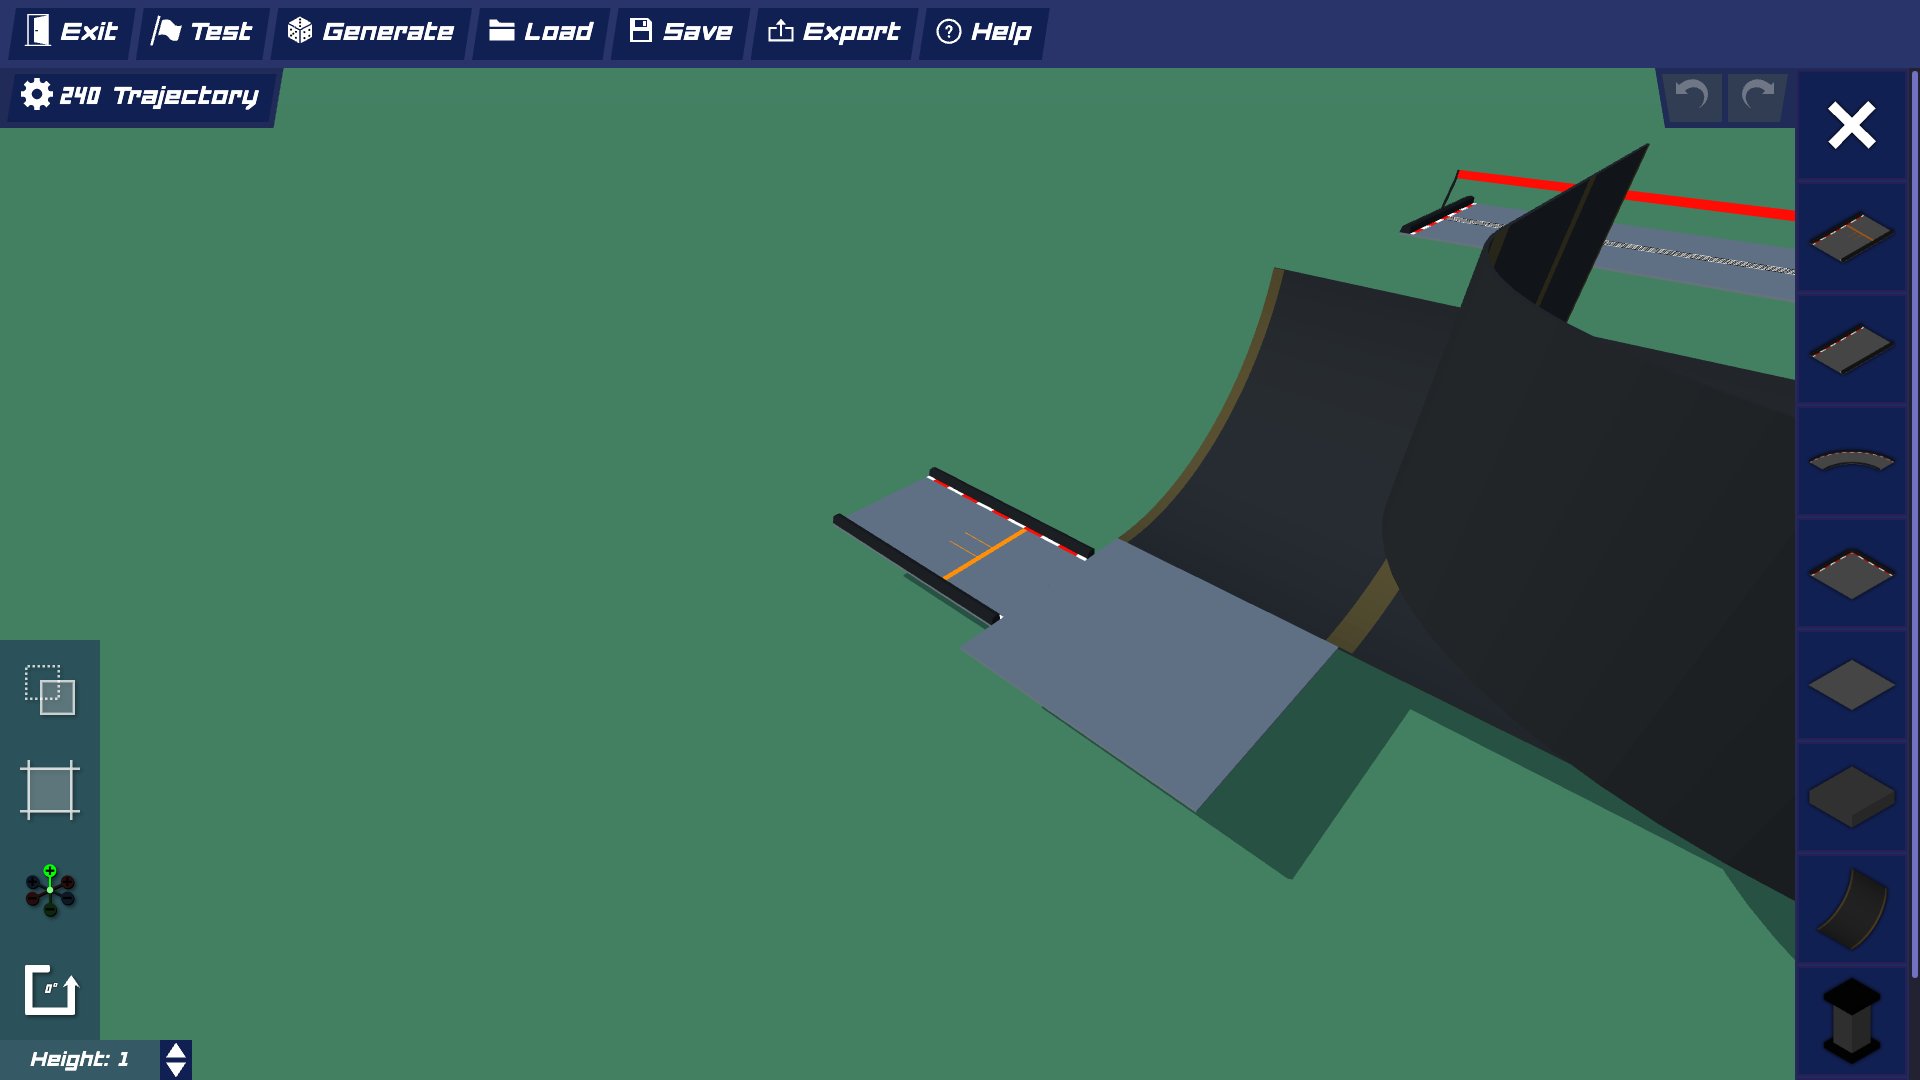This screenshot has height=1080, width=1920.
Task: Select the straight road piece
Action: (1851, 349)
